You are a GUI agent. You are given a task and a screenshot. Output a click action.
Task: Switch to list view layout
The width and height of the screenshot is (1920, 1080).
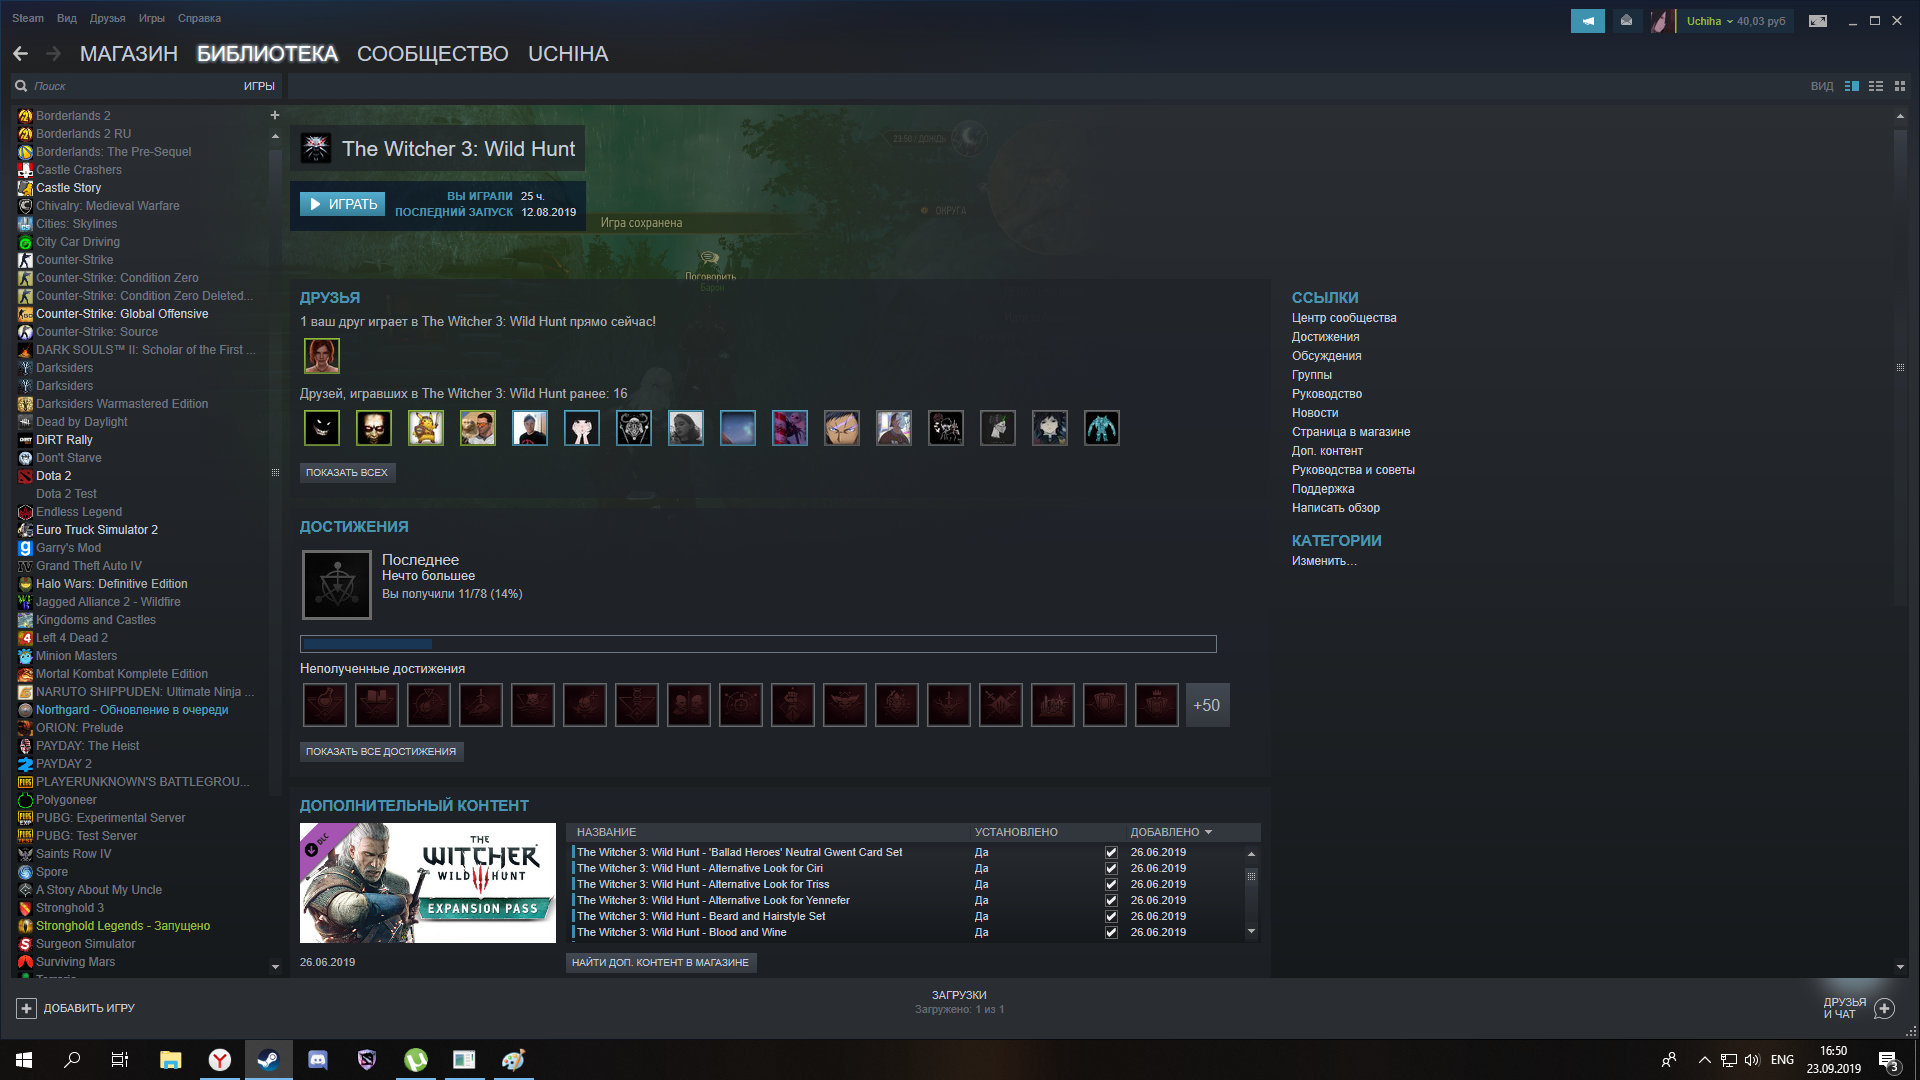[1876, 86]
